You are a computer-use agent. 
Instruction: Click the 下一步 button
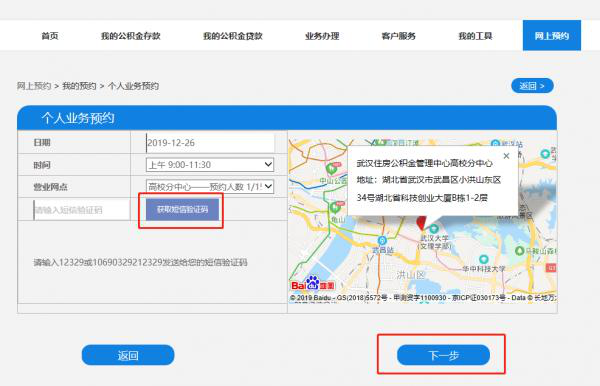tap(443, 355)
